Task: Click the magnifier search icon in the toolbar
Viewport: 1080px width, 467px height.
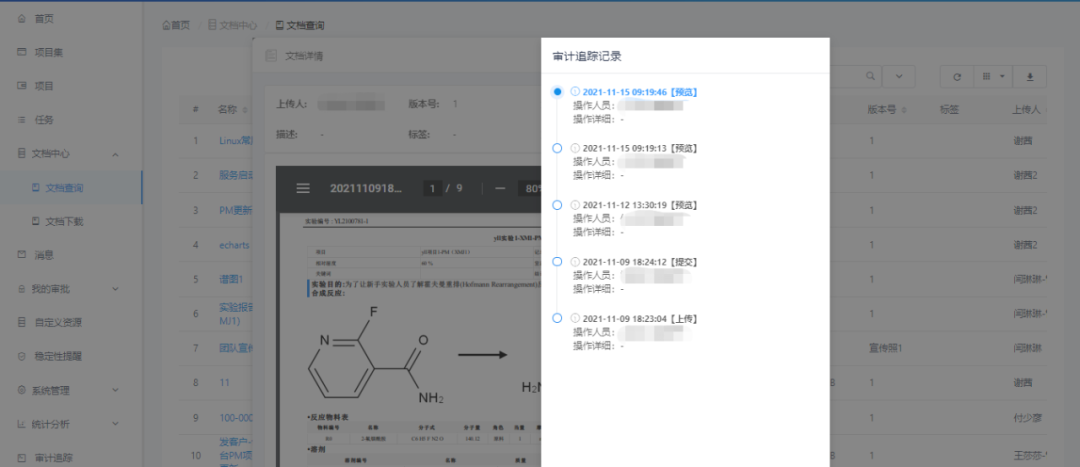Action: pos(870,76)
